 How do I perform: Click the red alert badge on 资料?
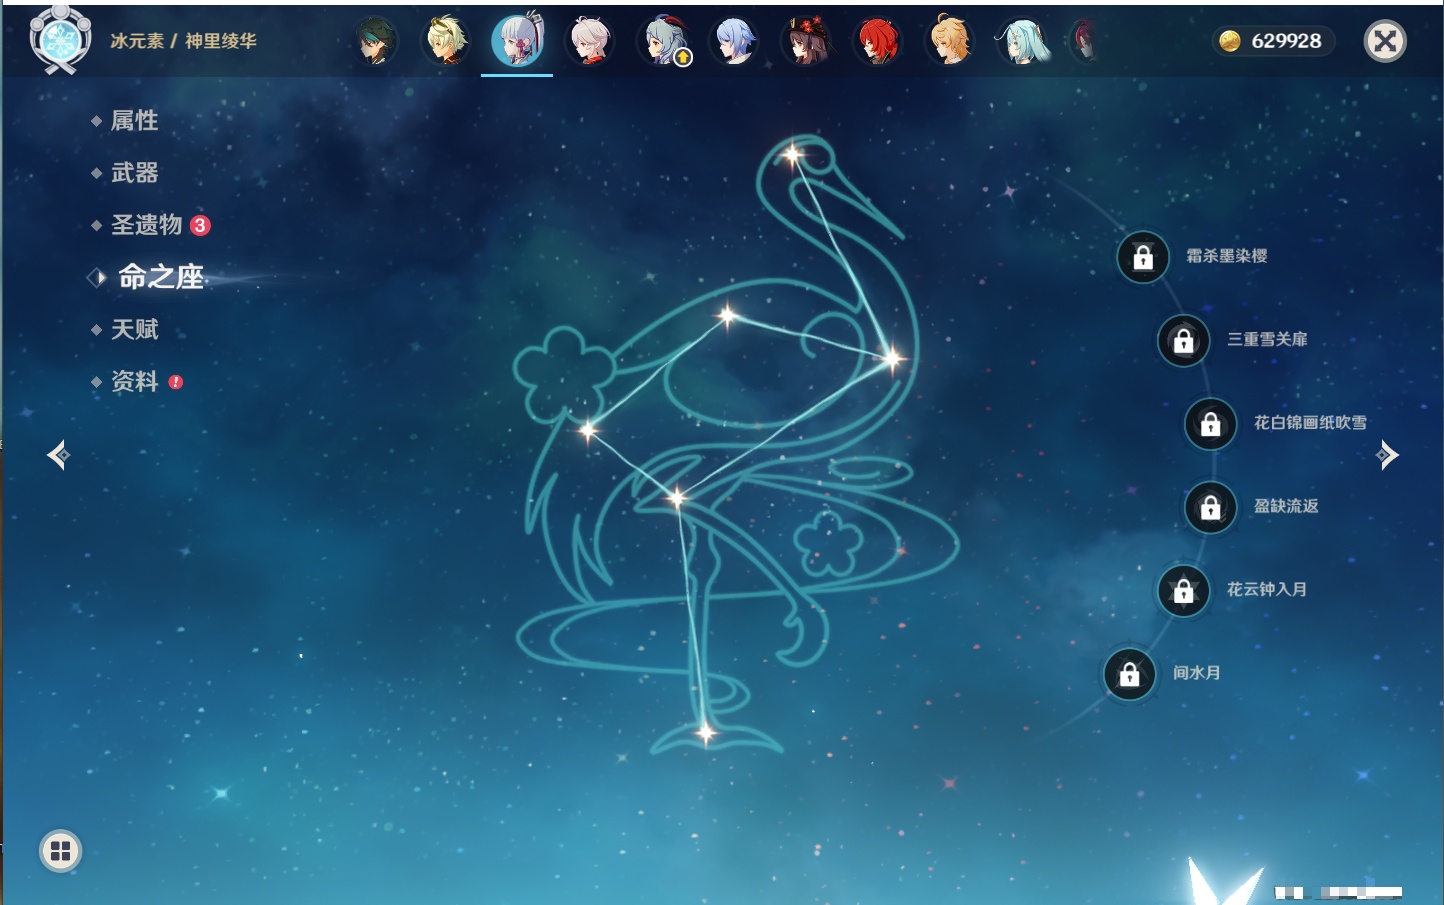[176, 382]
